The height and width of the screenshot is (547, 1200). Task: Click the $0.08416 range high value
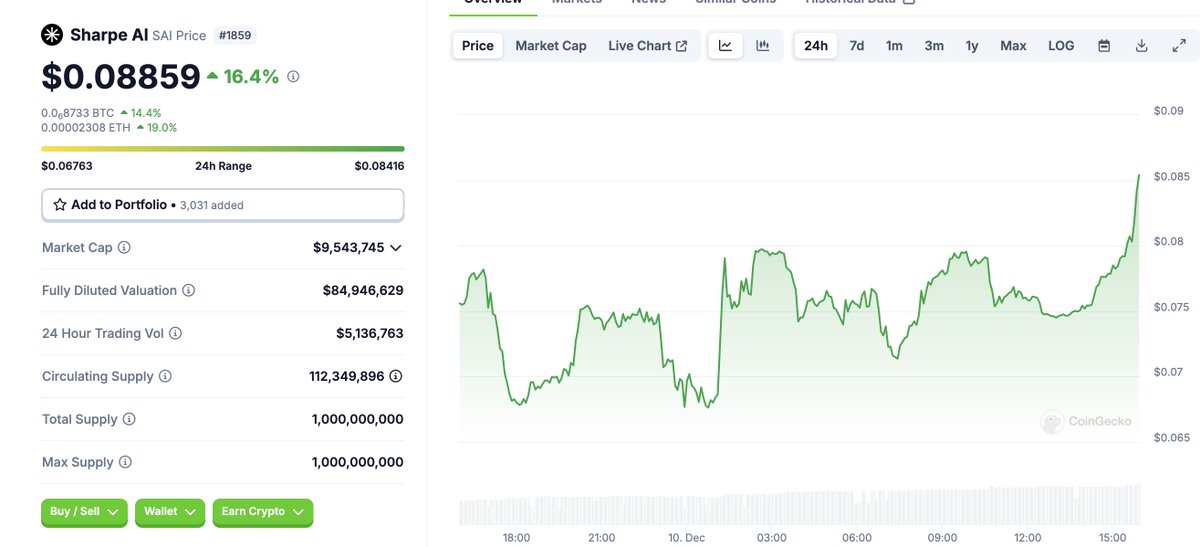pos(379,166)
